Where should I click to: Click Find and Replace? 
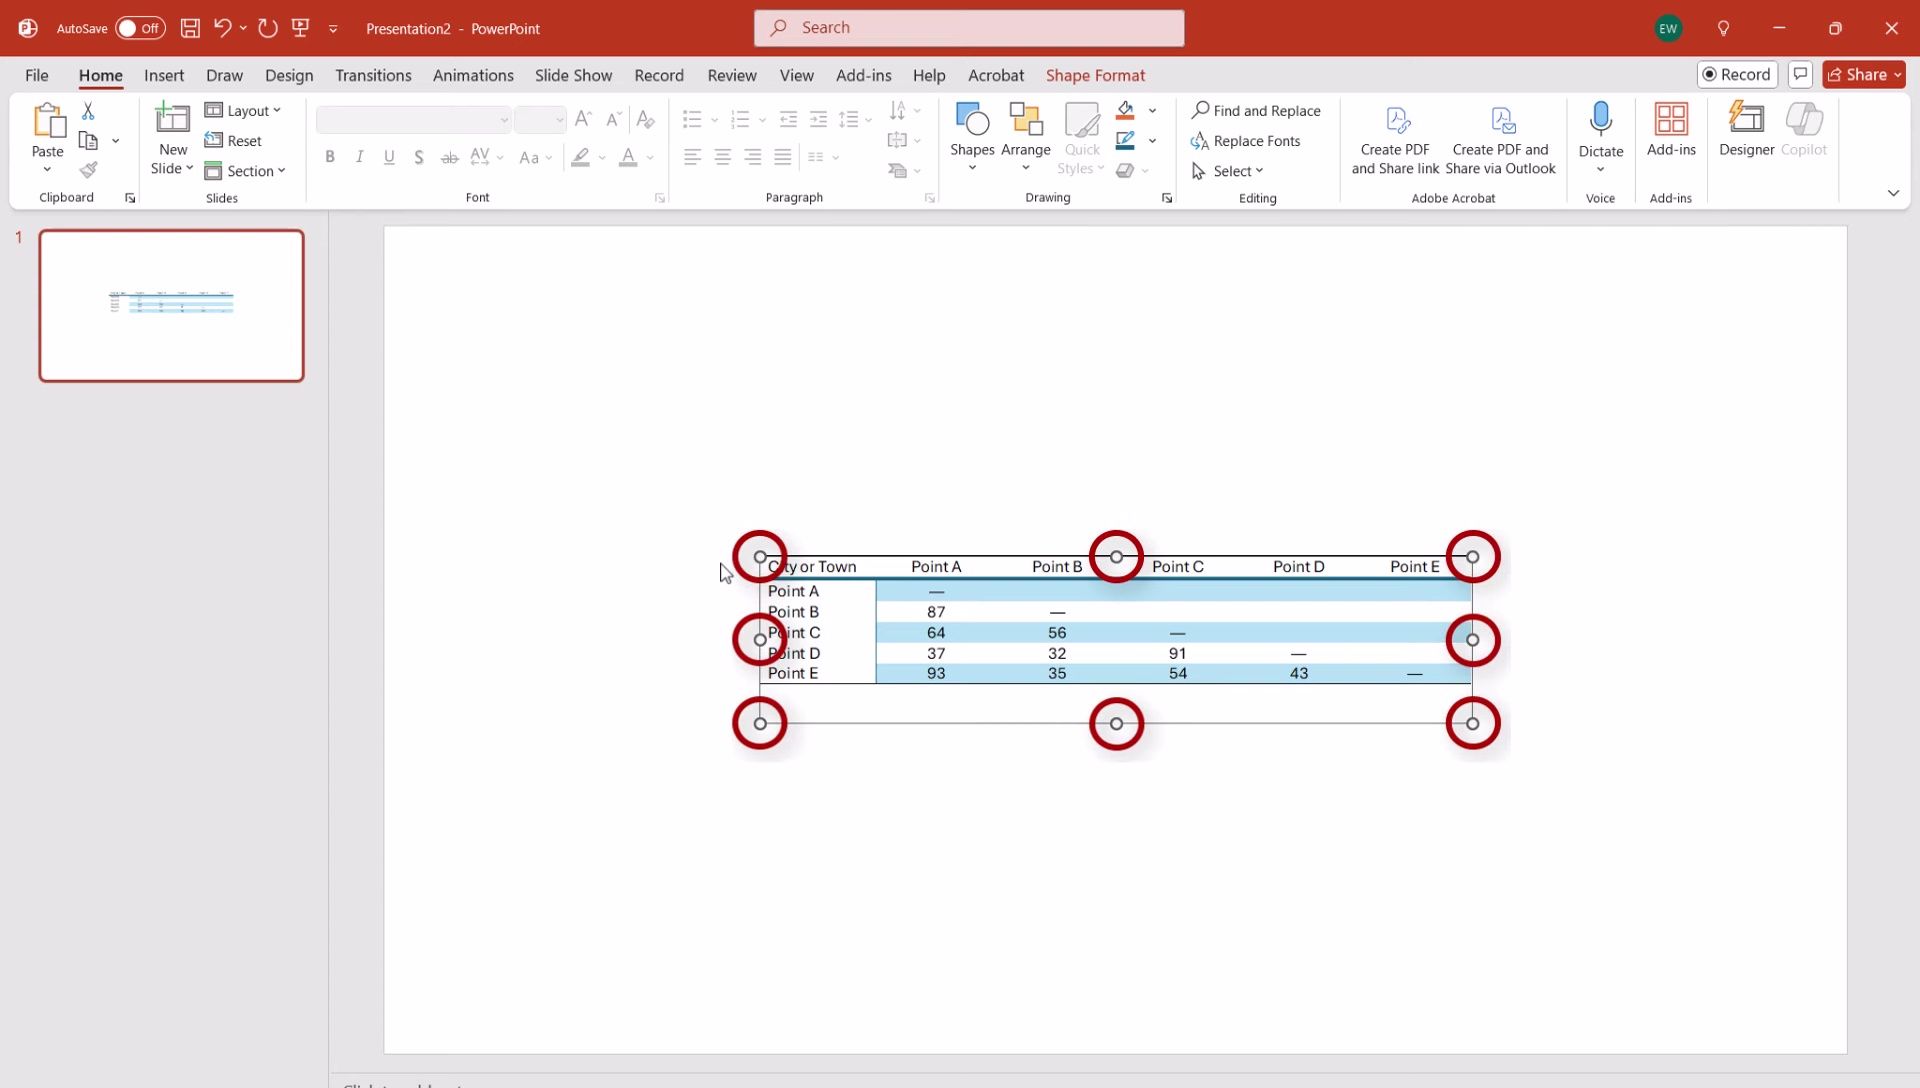[1256, 111]
